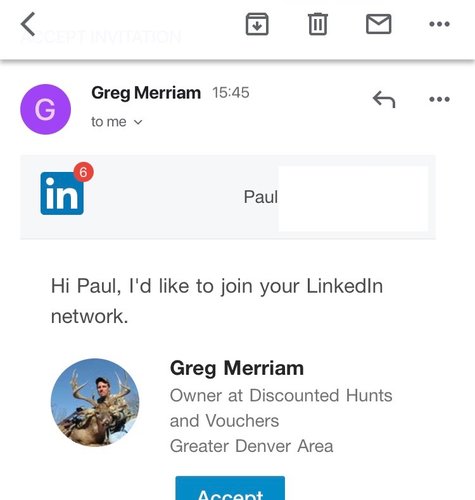Archive this email with the download-box icon
Viewport: 475px width, 500px height.
pos(257,24)
